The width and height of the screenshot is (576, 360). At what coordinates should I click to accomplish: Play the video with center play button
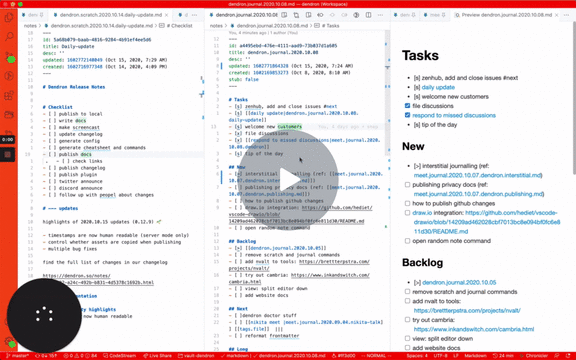[x=288, y=179]
